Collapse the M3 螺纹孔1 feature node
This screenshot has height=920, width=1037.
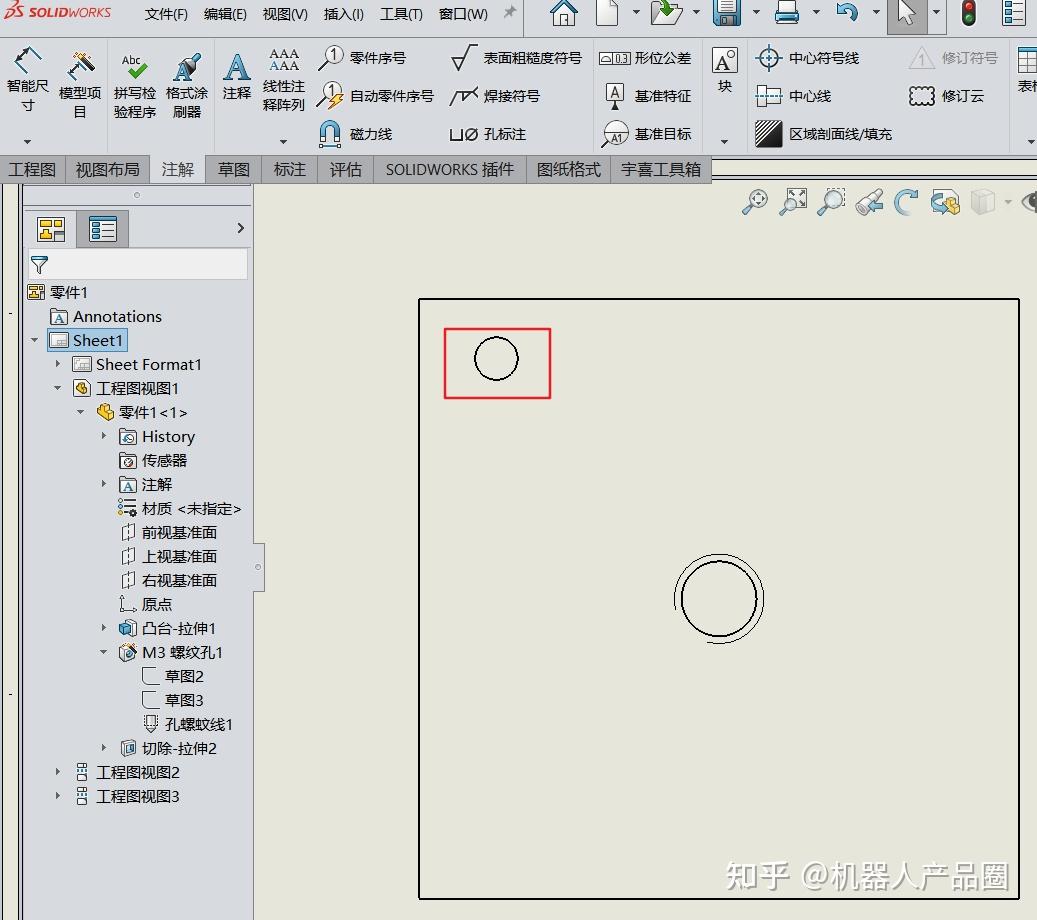[x=104, y=652]
